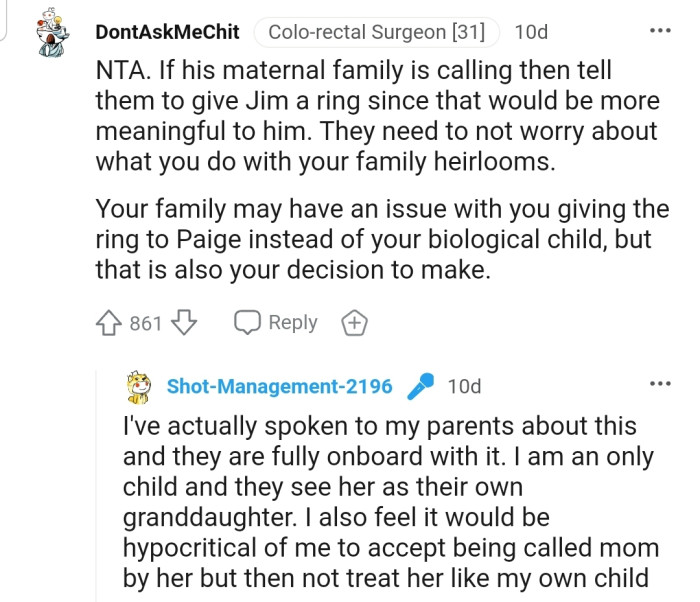Open the DontAskMeChit username link

pos(167,32)
